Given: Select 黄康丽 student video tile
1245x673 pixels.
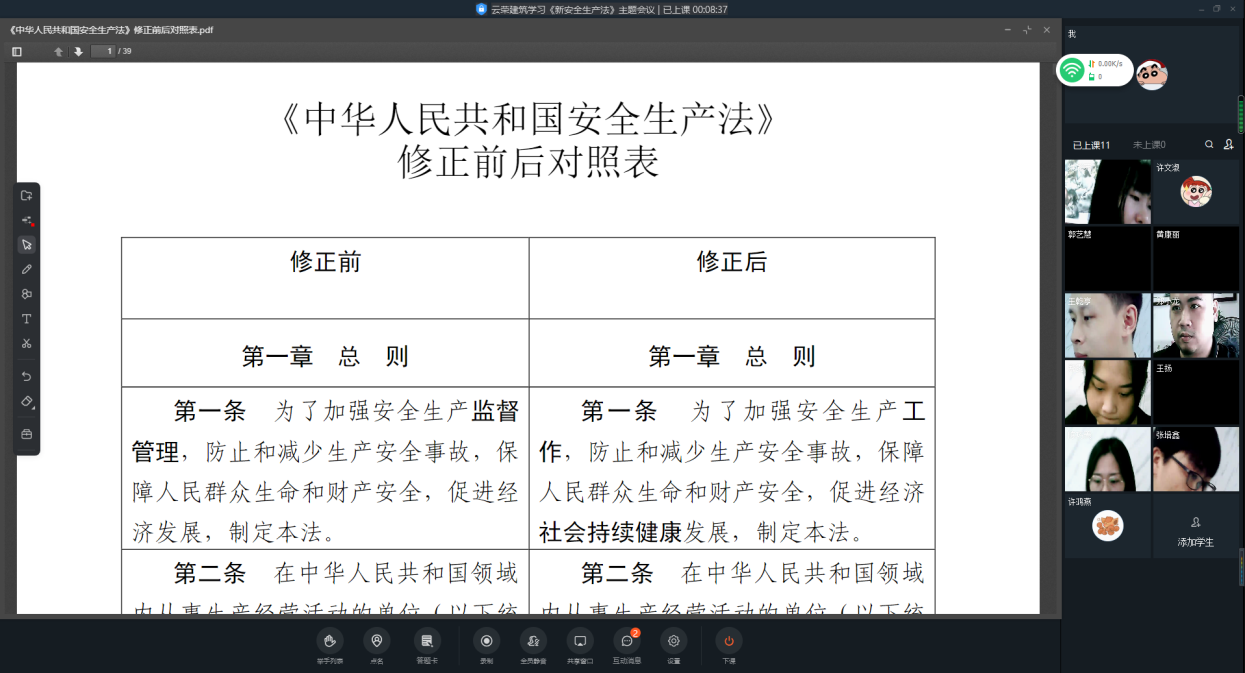Looking at the screenshot, I should pyautogui.click(x=1196, y=259).
